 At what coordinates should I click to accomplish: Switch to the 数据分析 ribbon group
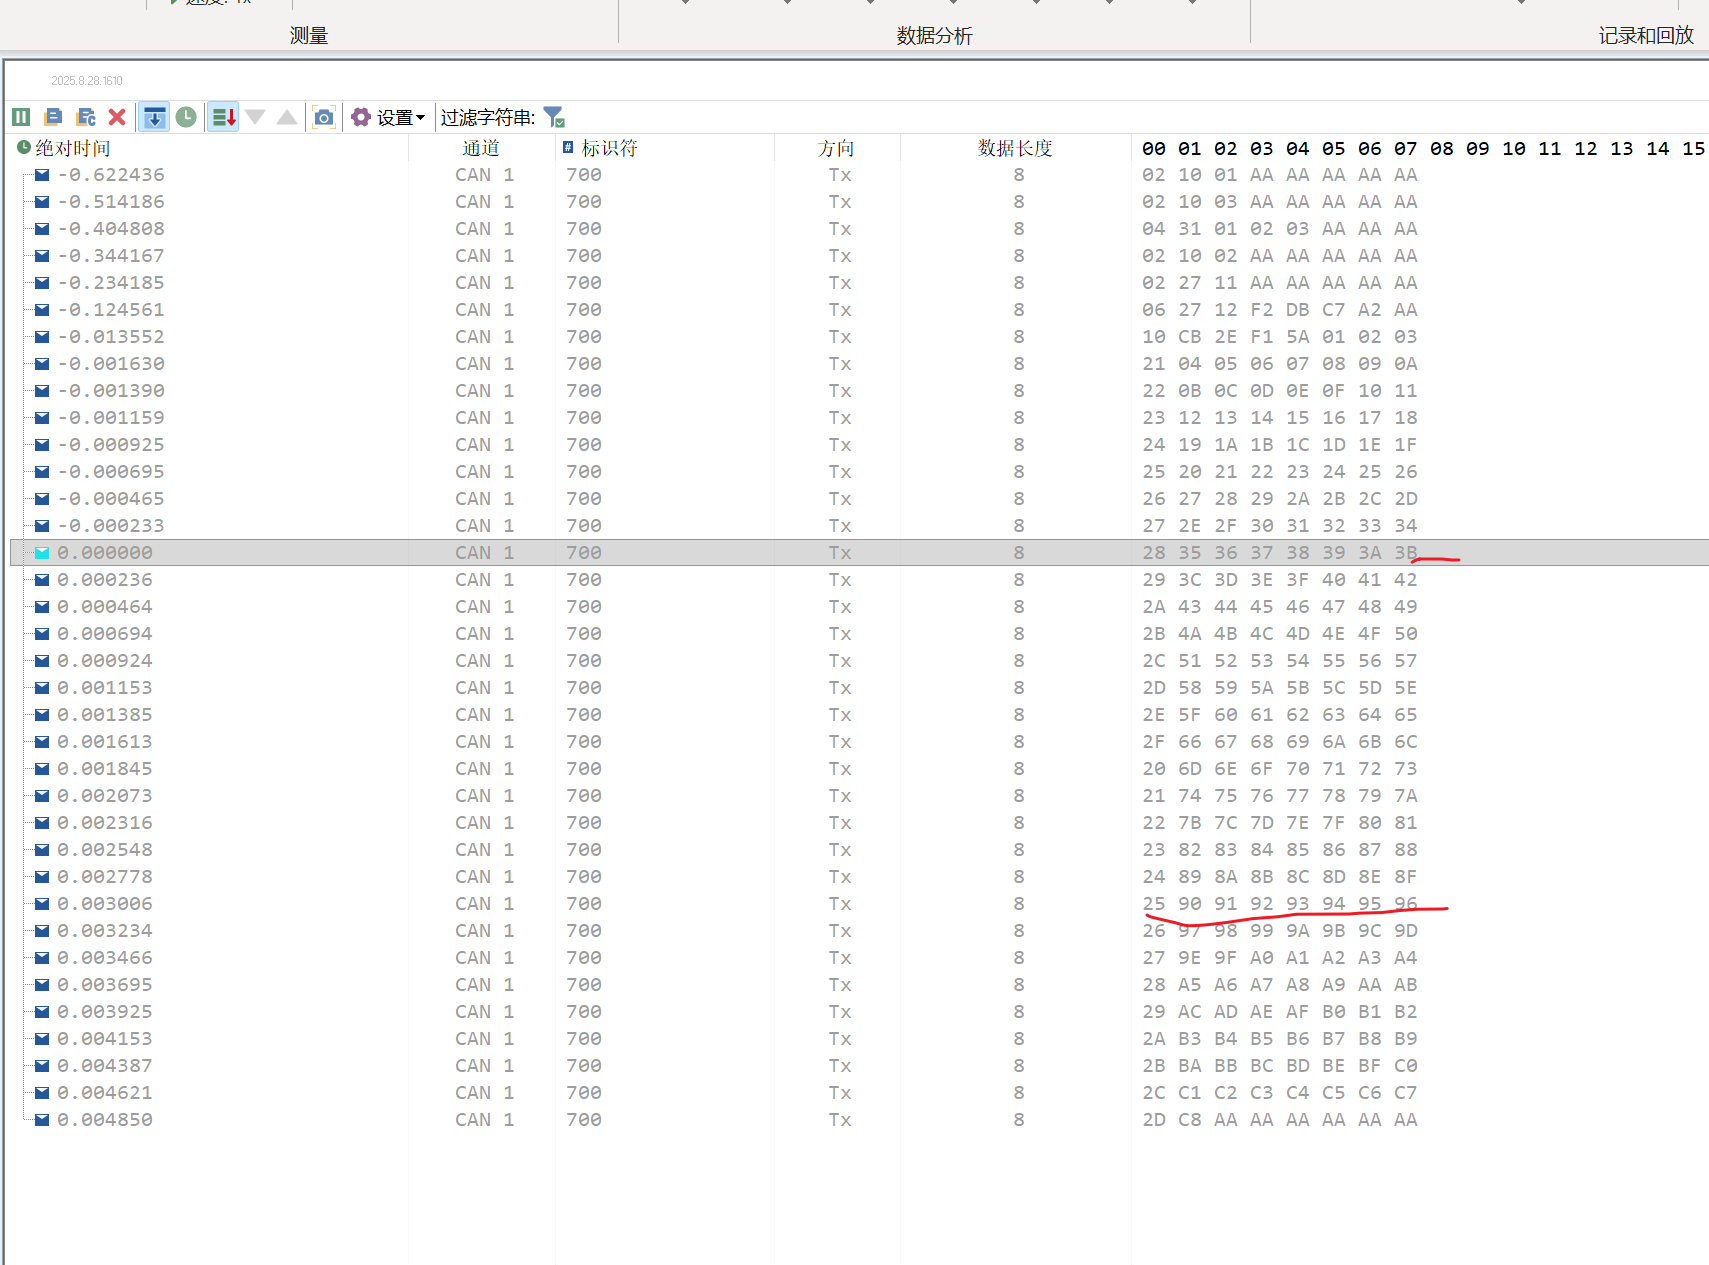point(934,36)
